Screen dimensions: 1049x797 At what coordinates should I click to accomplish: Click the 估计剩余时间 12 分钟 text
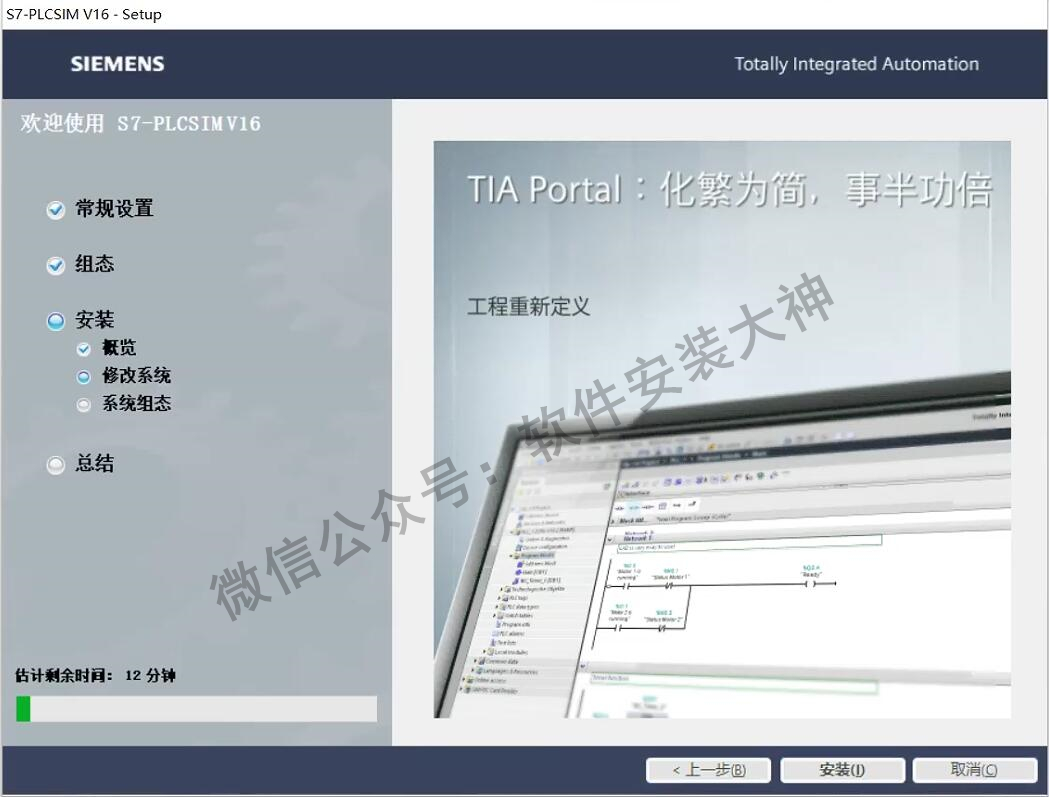96,675
